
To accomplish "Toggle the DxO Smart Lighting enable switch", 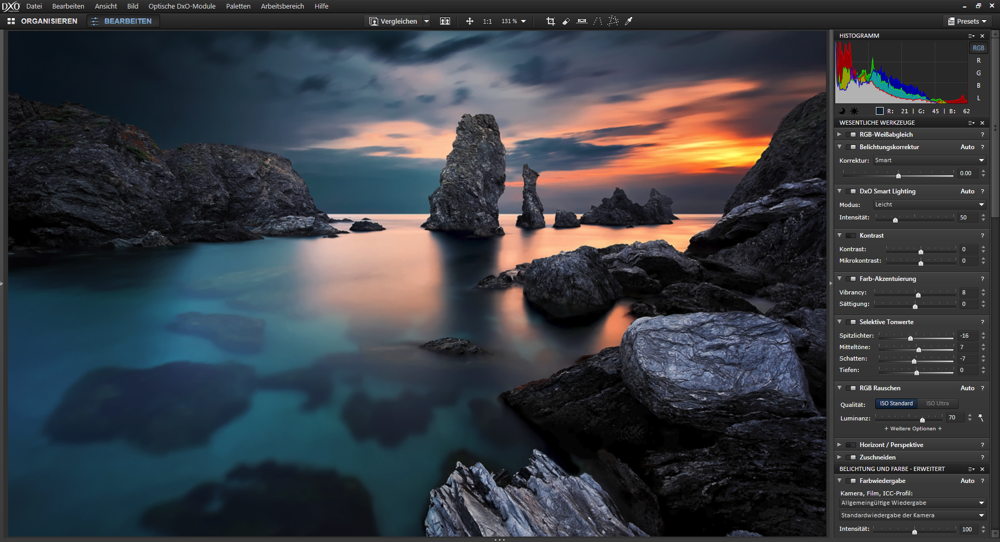I will pyautogui.click(x=852, y=191).
